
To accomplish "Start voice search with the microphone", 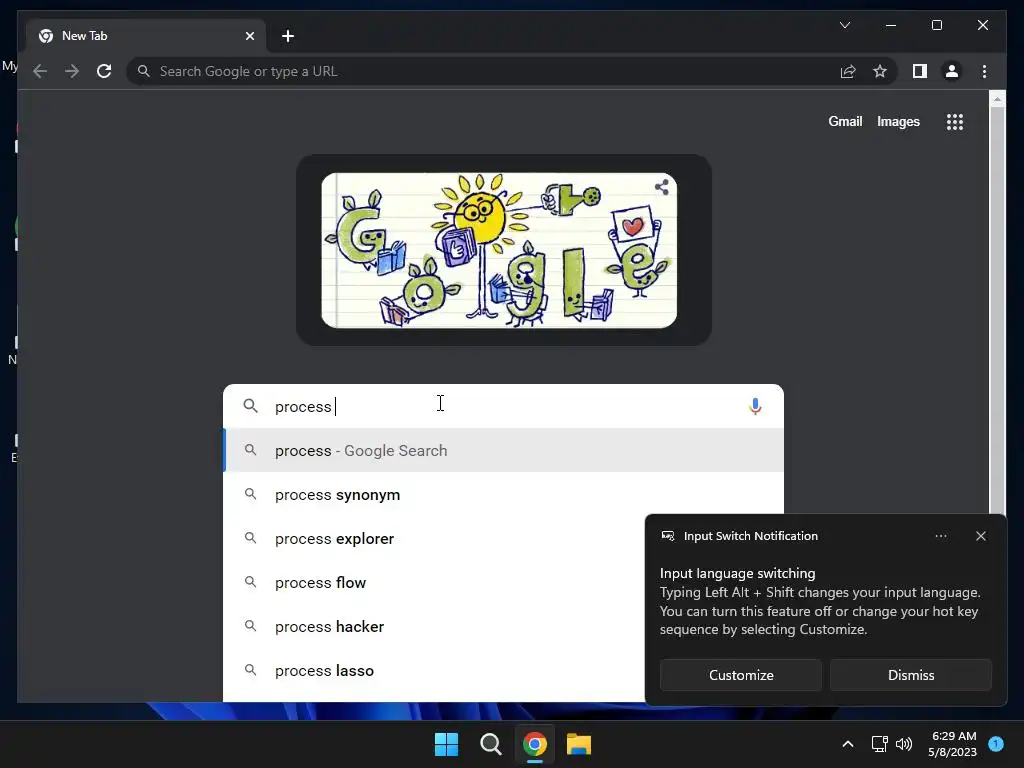I will 755,406.
